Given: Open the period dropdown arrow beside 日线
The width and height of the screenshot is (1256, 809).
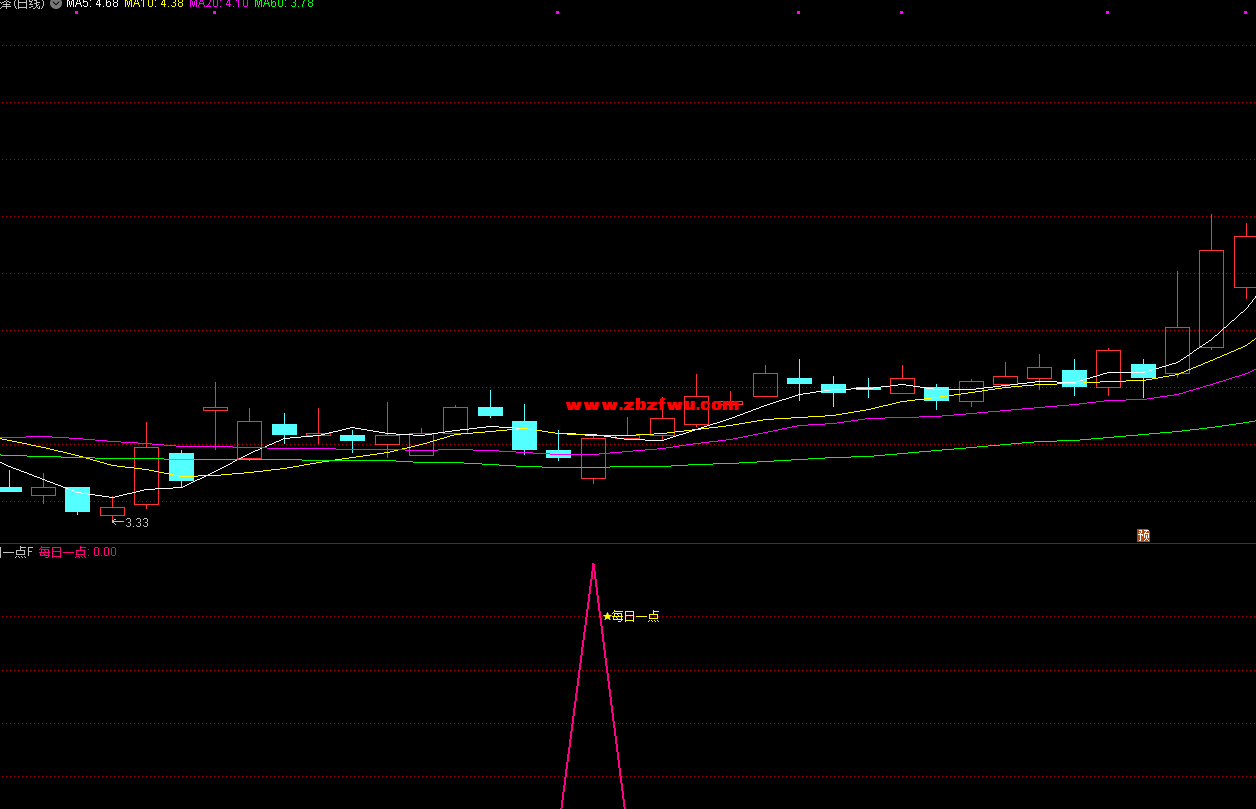Looking at the screenshot, I should 56,4.
